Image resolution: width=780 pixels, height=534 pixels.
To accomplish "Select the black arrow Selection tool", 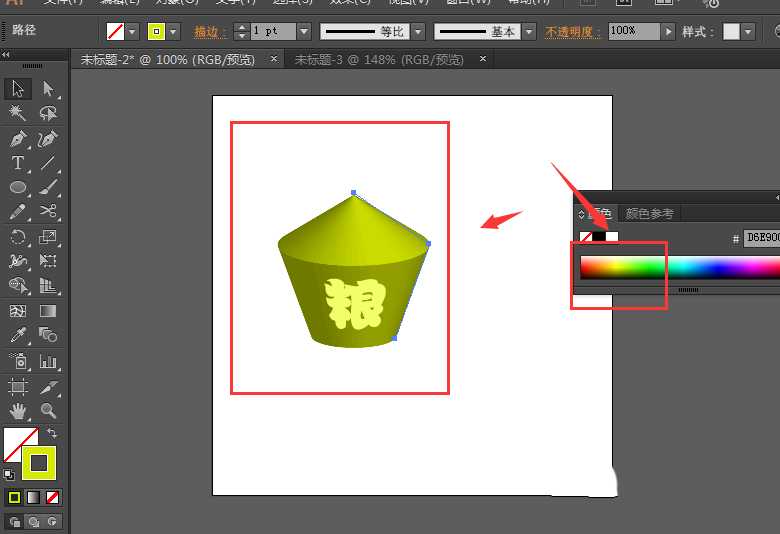I will click(x=18, y=90).
